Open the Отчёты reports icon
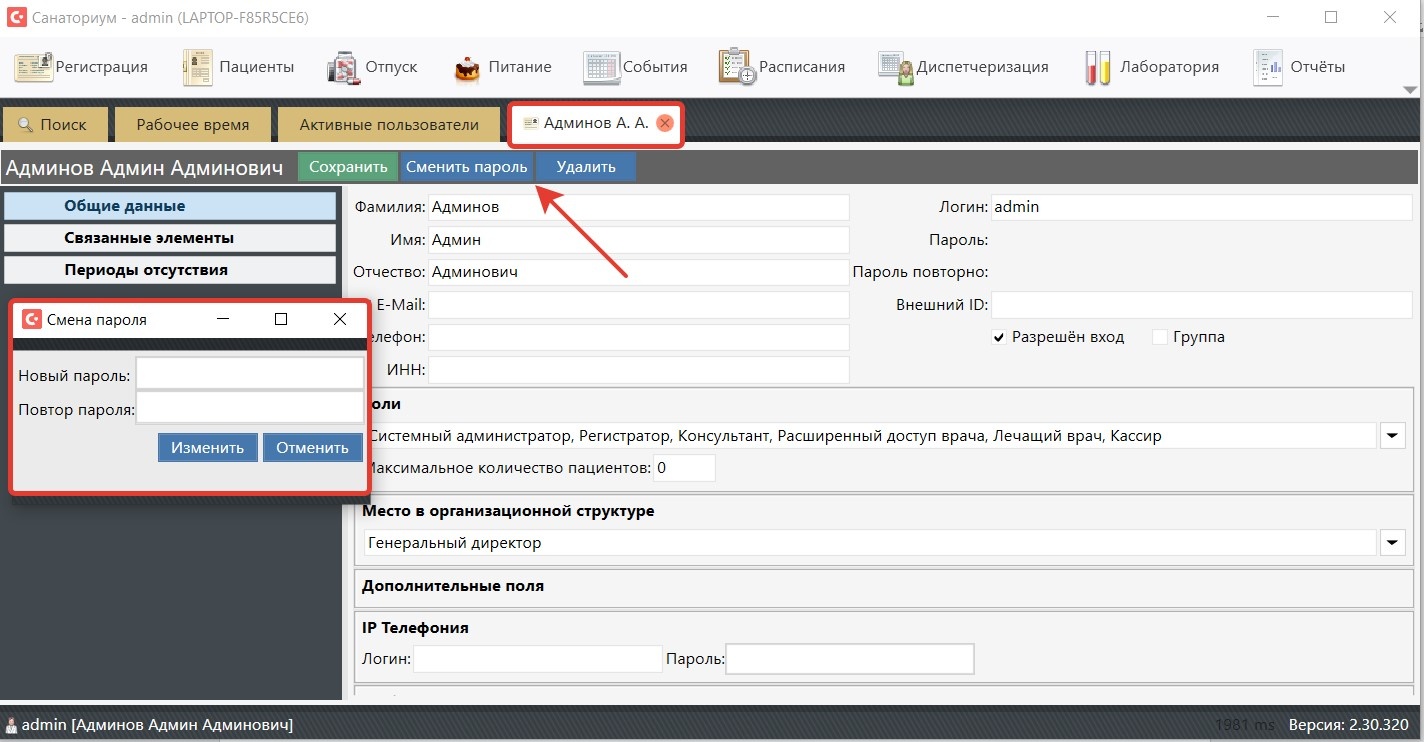This screenshot has height=742, width=1424. [x=1267, y=67]
